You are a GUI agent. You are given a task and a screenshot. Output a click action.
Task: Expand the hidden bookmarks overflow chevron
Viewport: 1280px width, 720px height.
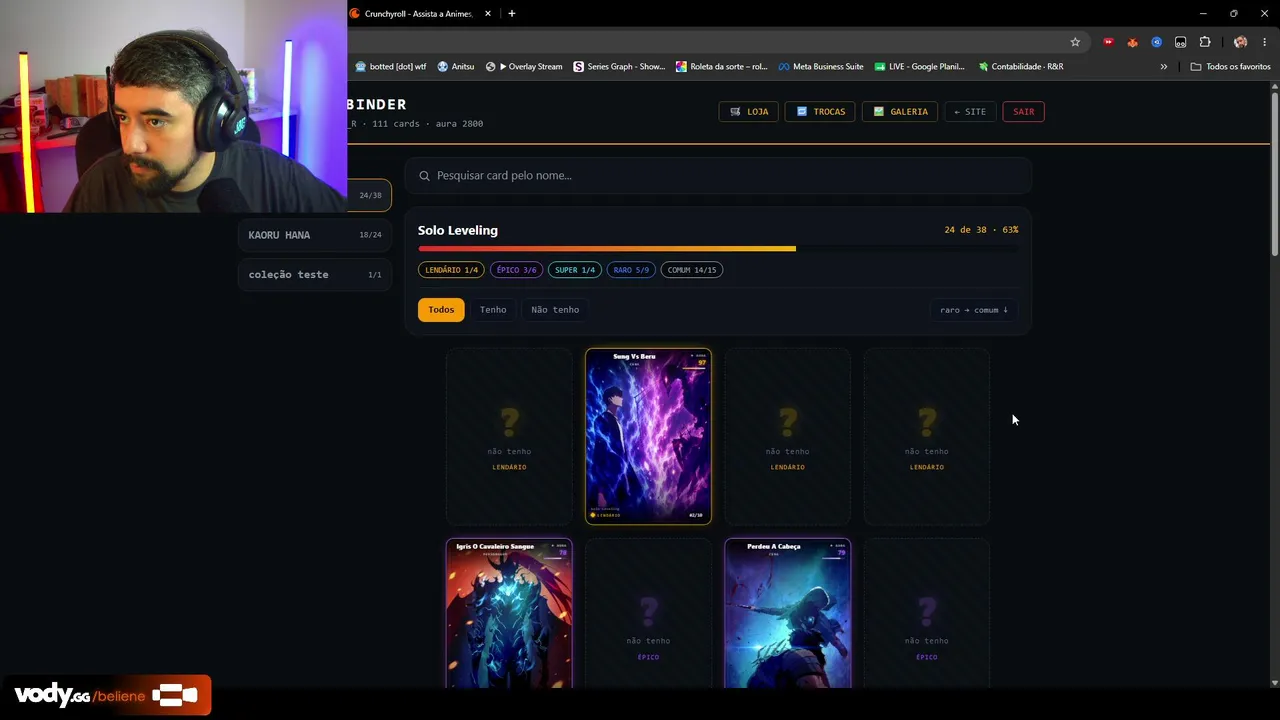(1163, 67)
